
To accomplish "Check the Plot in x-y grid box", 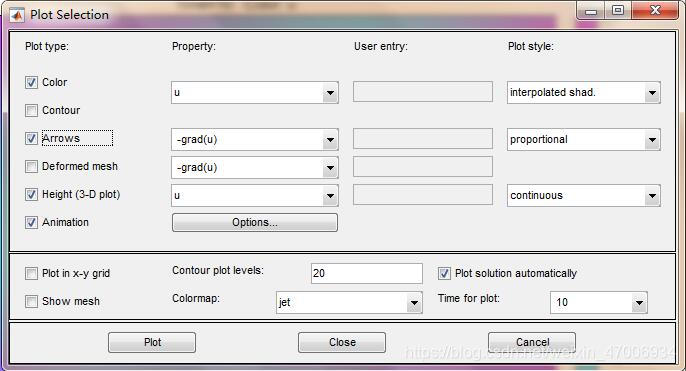I will click(31, 273).
